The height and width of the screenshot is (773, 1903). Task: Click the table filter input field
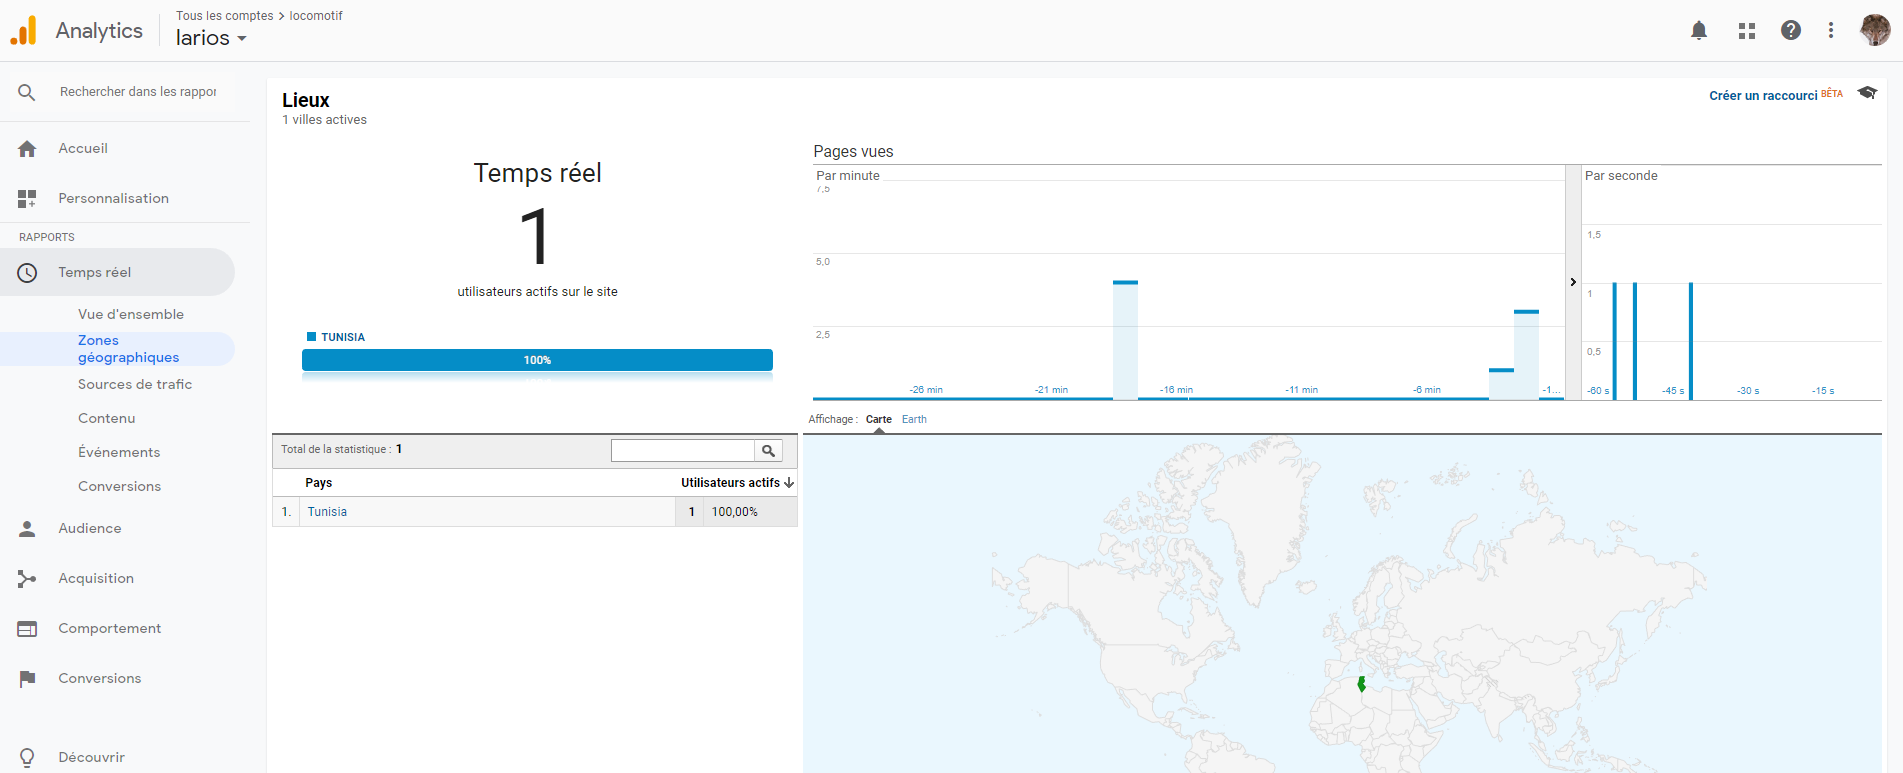pyautogui.click(x=683, y=451)
